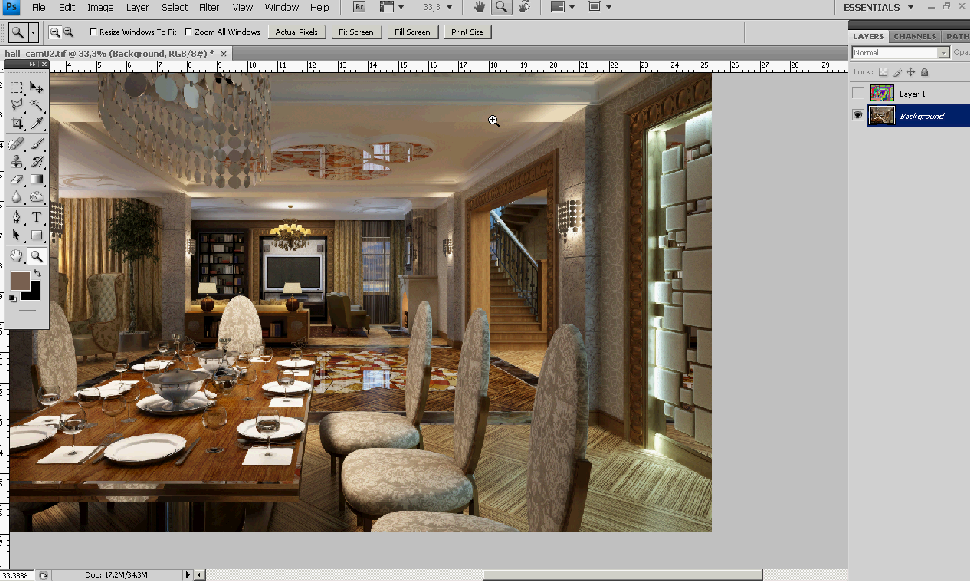Image resolution: width=970 pixels, height=581 pixels.
Task: Click the Layer 1 thumbnail
Action: point(882,93)
